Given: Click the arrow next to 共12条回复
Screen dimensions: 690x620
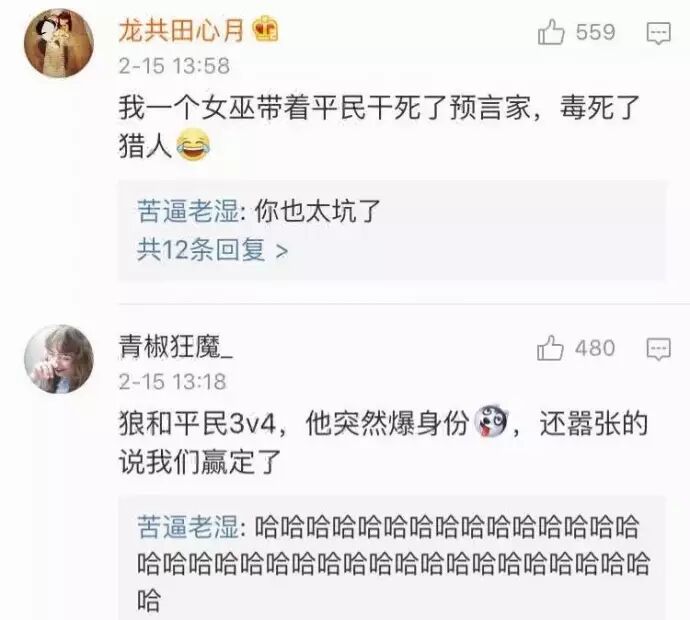Looking at the screenshot, I should tap(282, 251).
